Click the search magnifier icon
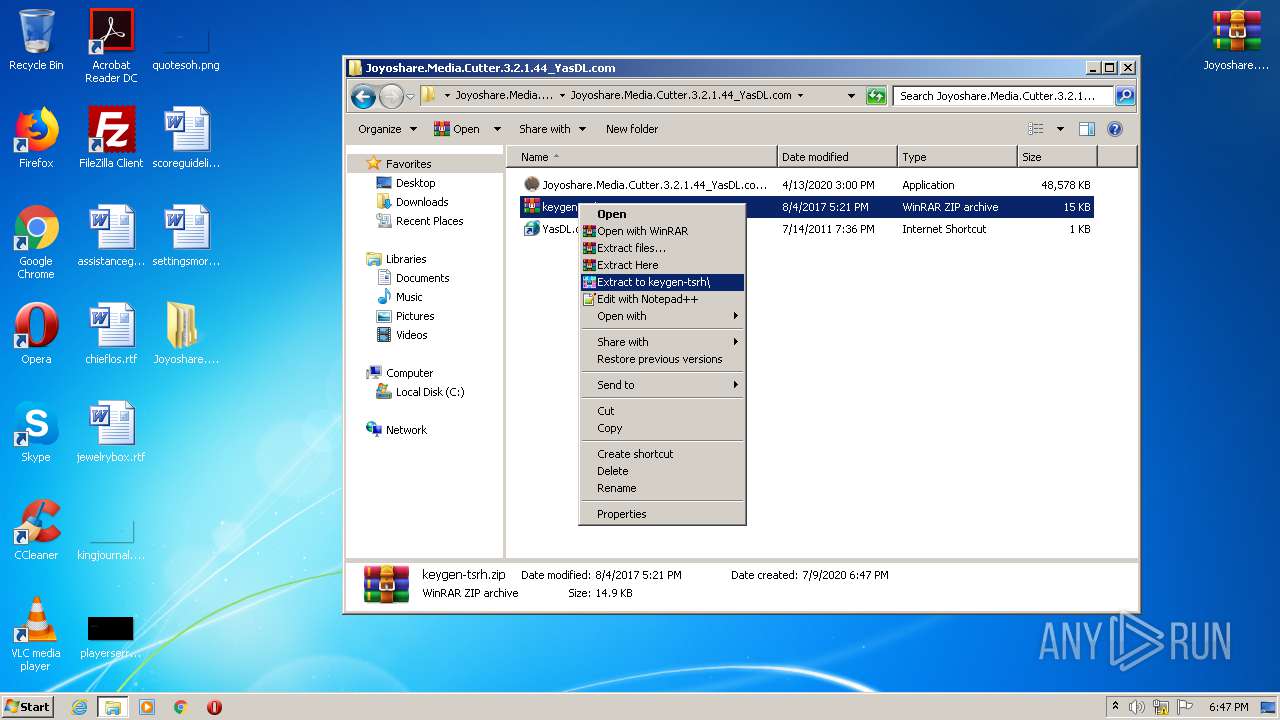This screenshot has height=720, width=1280. (1125, 96)
